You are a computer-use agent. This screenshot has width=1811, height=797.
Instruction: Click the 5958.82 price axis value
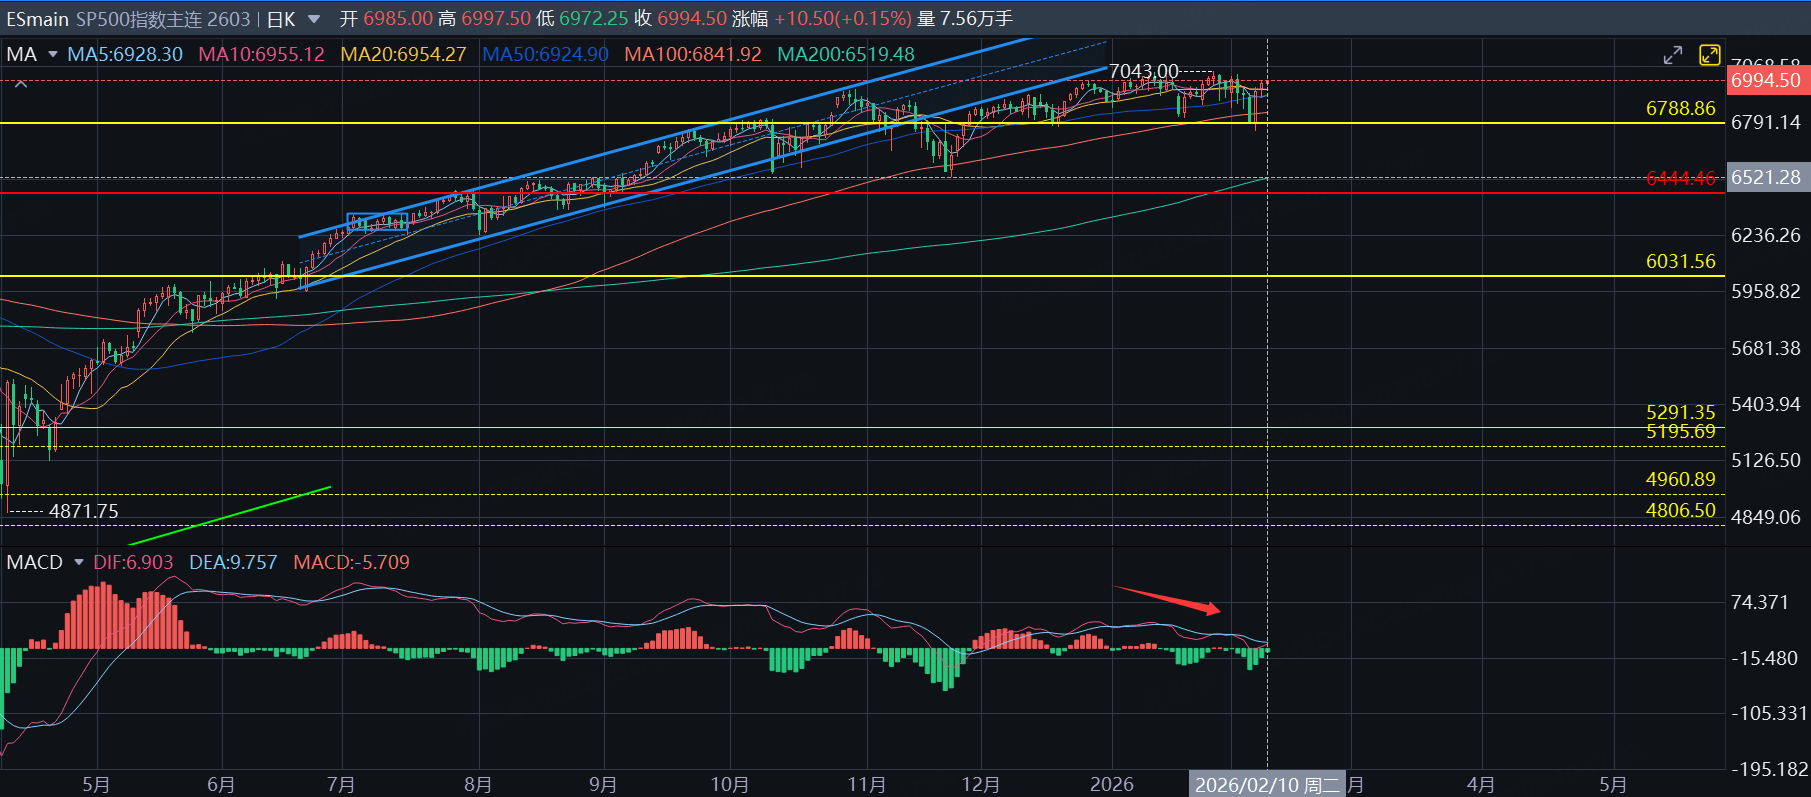click(1766, 291)
